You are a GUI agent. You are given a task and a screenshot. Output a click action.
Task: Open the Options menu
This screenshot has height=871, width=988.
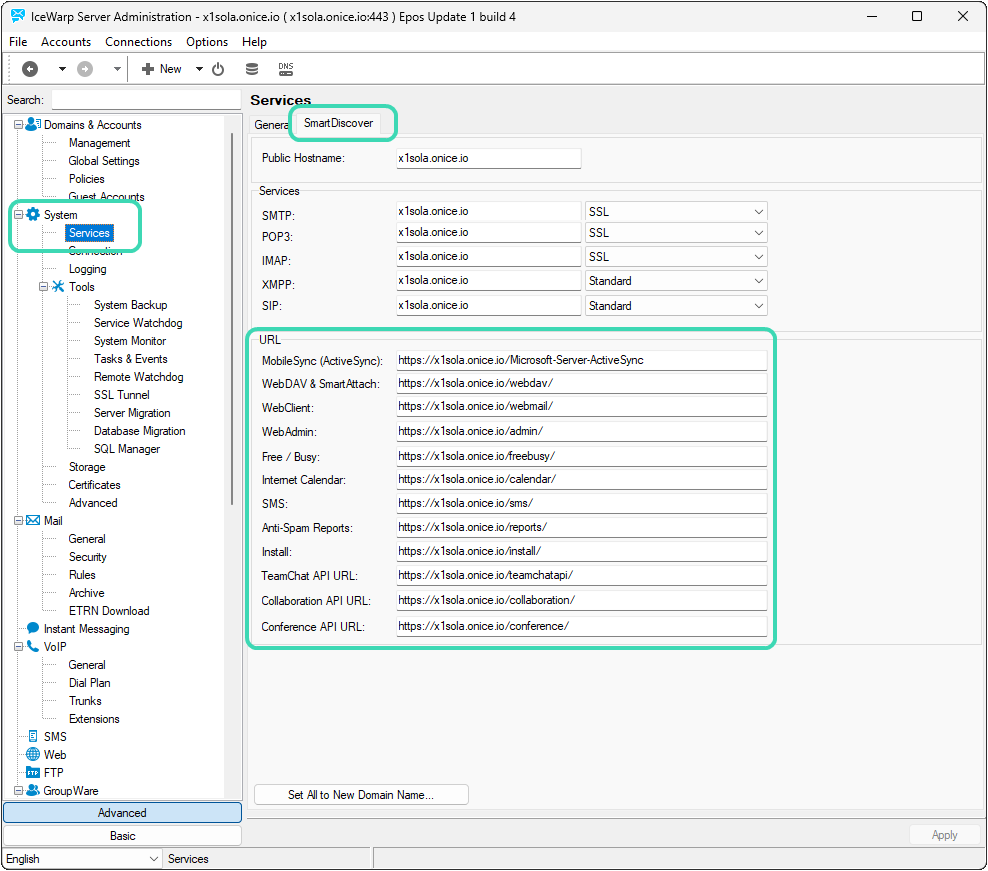207,42
